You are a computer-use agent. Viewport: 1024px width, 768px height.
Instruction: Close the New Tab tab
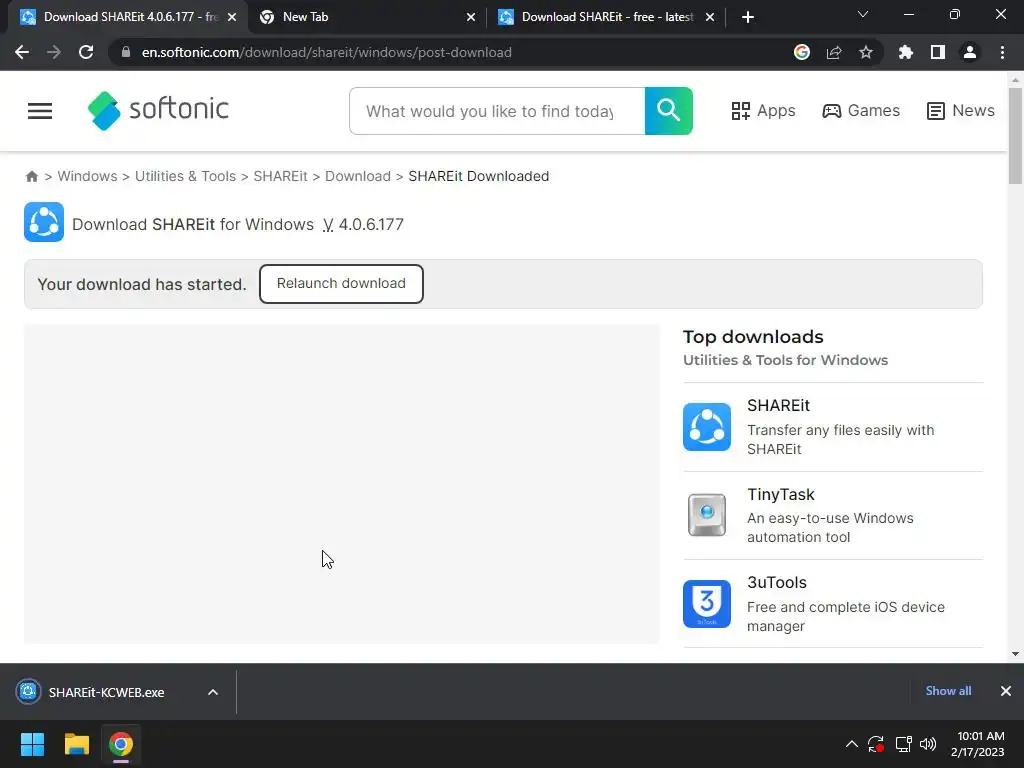tap(471, 17)
